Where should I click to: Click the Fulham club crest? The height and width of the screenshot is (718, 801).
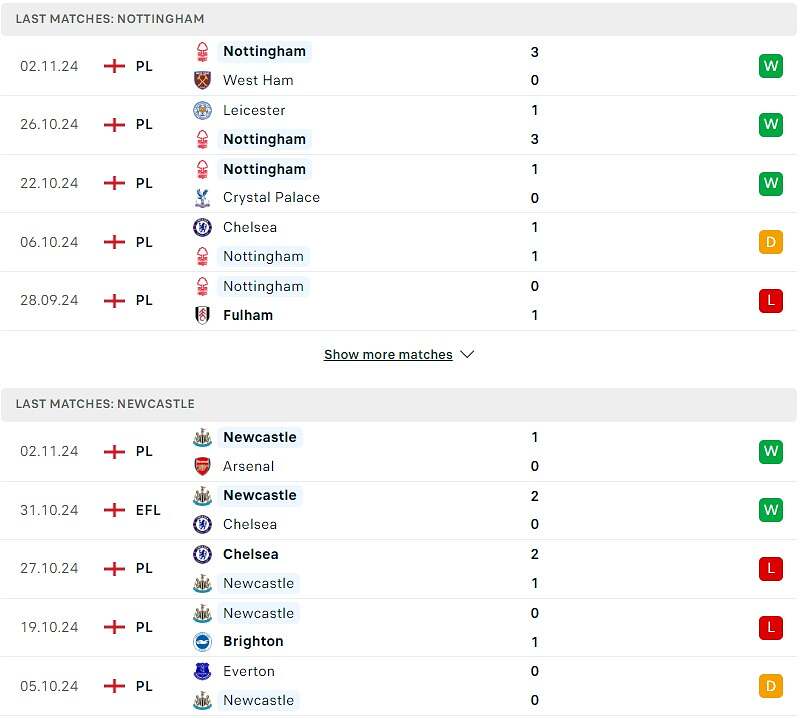[203, 315]
